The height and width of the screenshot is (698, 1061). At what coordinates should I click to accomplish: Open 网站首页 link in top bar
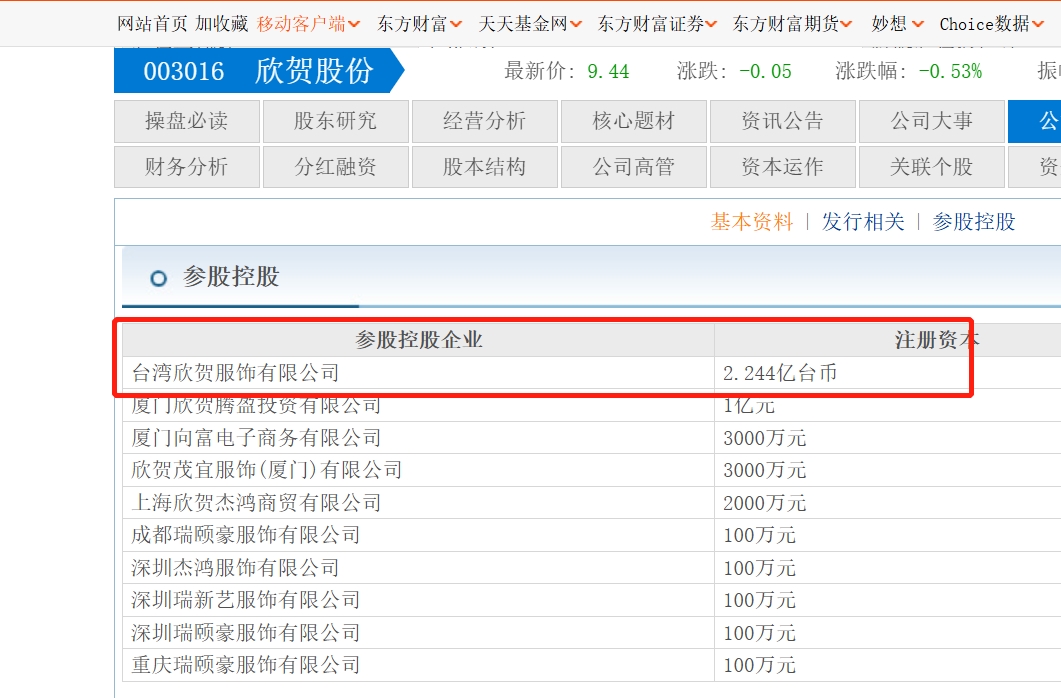(152, 24)
